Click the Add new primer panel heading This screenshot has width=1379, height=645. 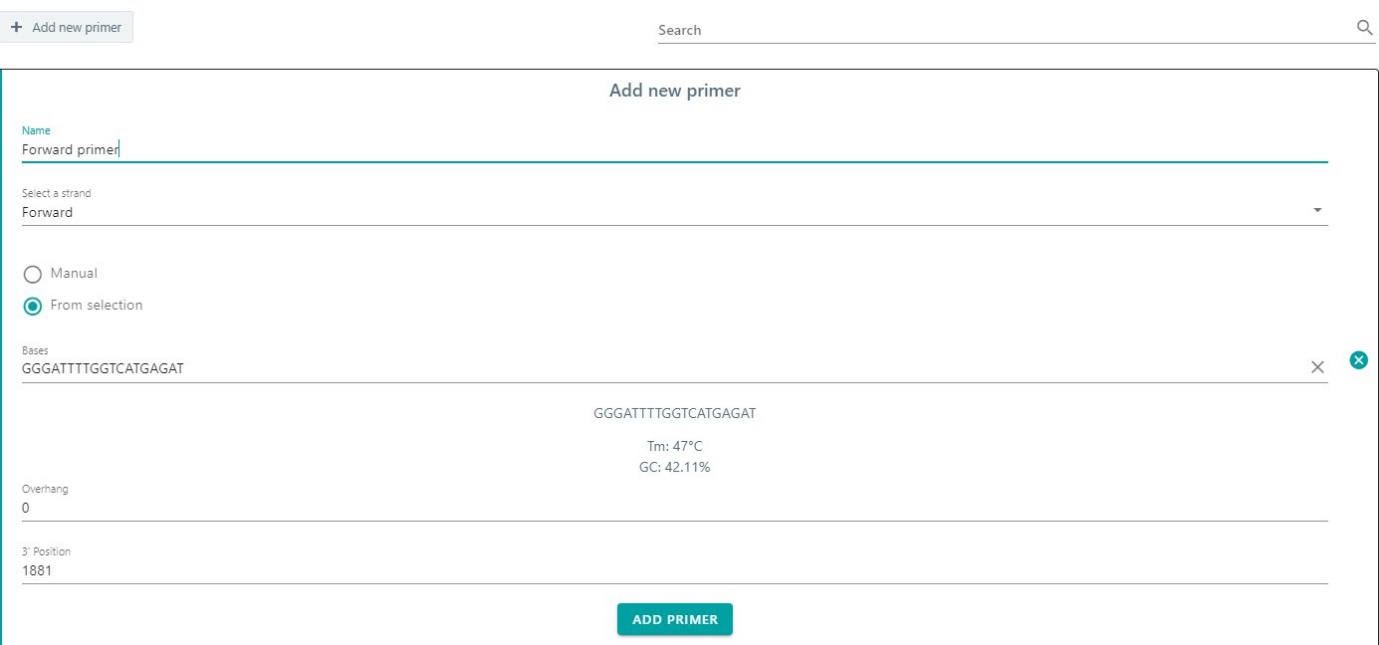point(675,91)
